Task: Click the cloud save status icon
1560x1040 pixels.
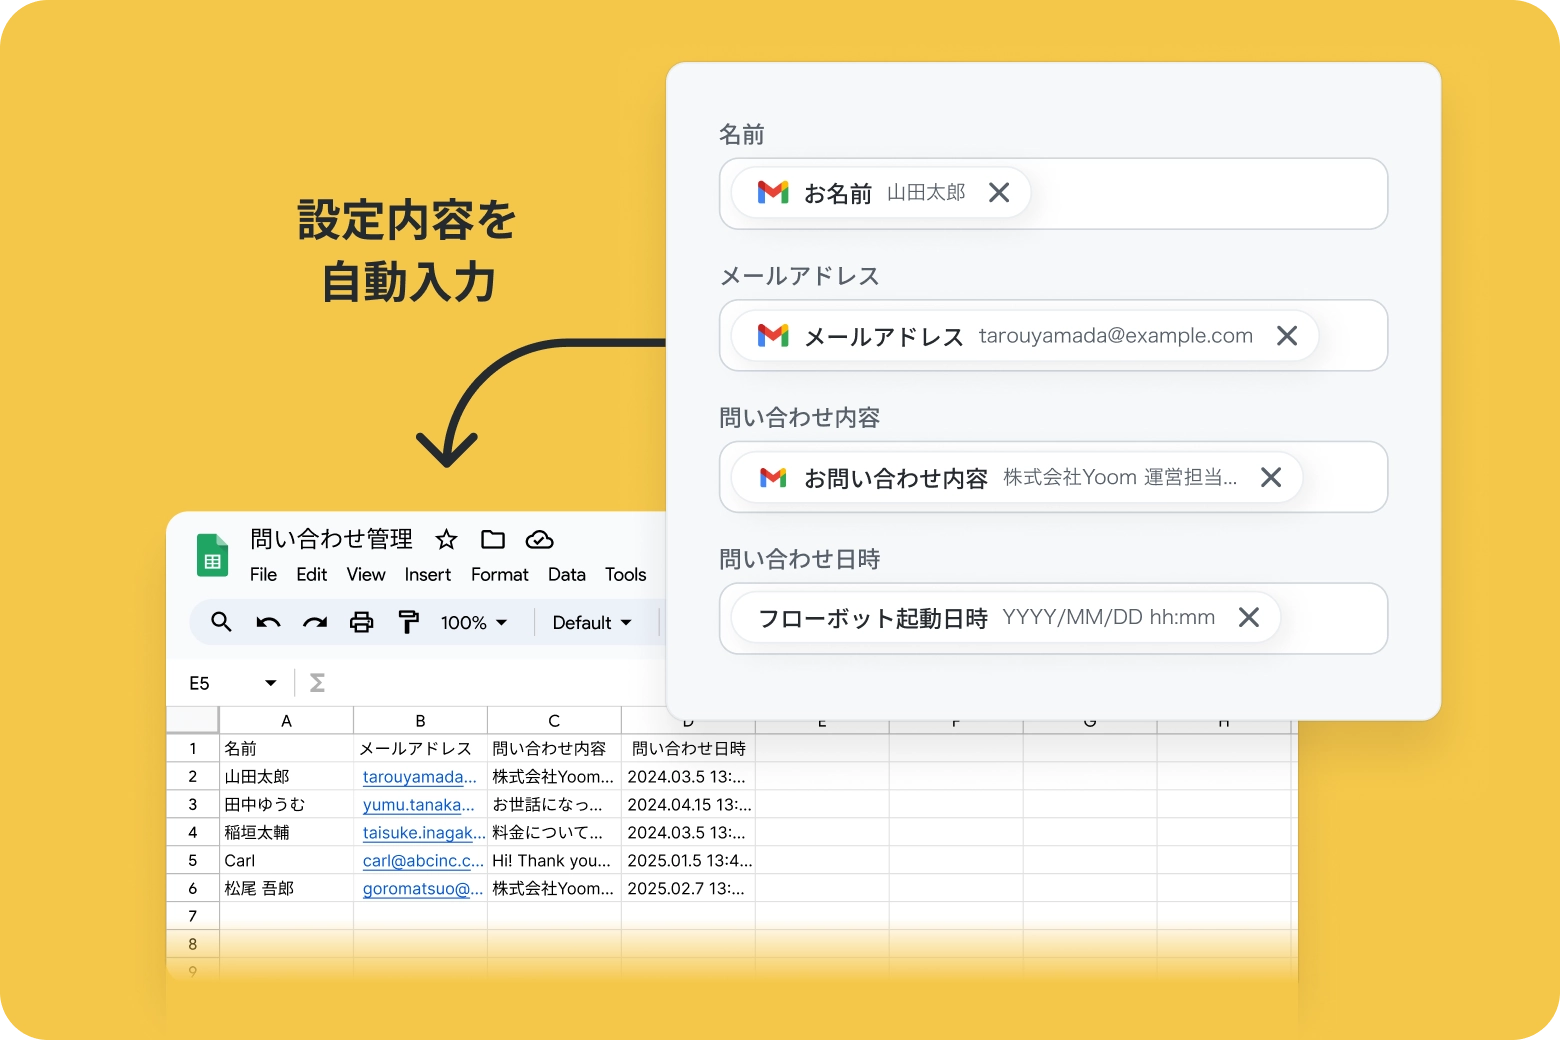Action: (x=539, y=540)
